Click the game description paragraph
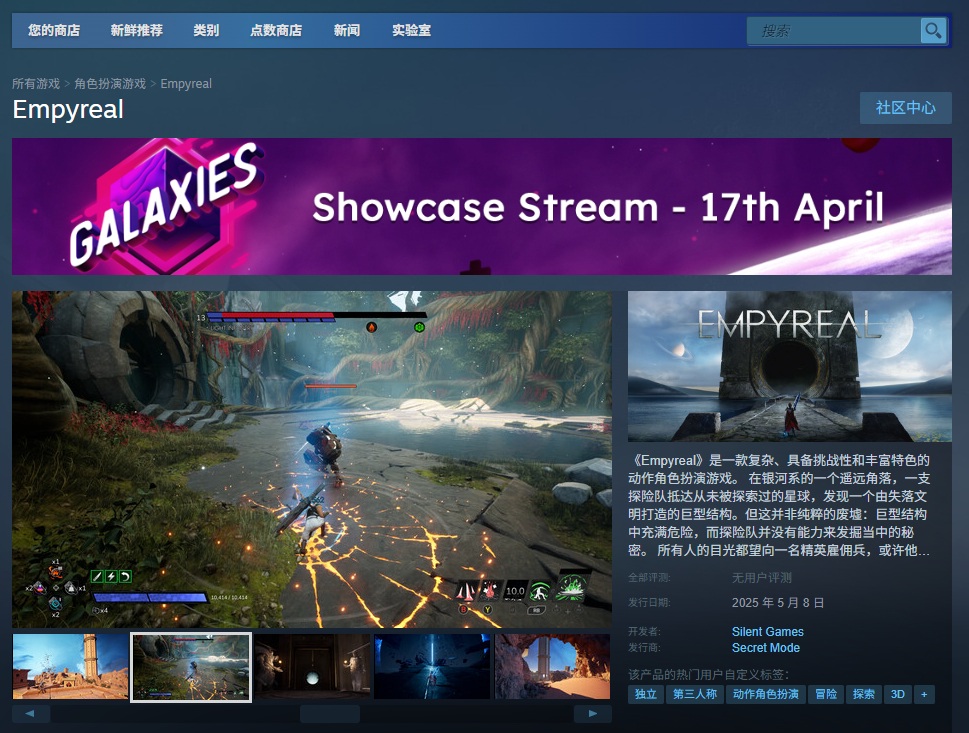 coord(779,506)
